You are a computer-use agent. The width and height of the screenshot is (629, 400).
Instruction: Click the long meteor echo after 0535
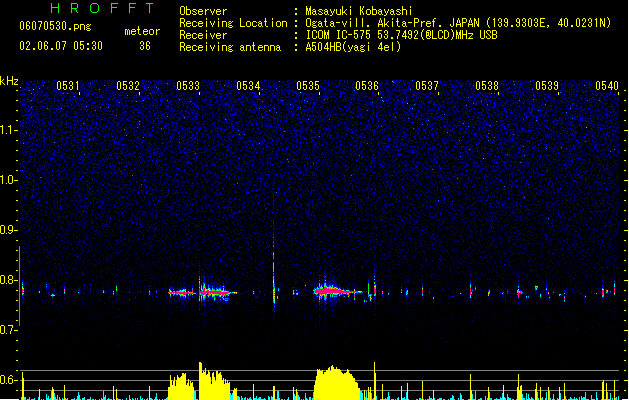point(339,291)
